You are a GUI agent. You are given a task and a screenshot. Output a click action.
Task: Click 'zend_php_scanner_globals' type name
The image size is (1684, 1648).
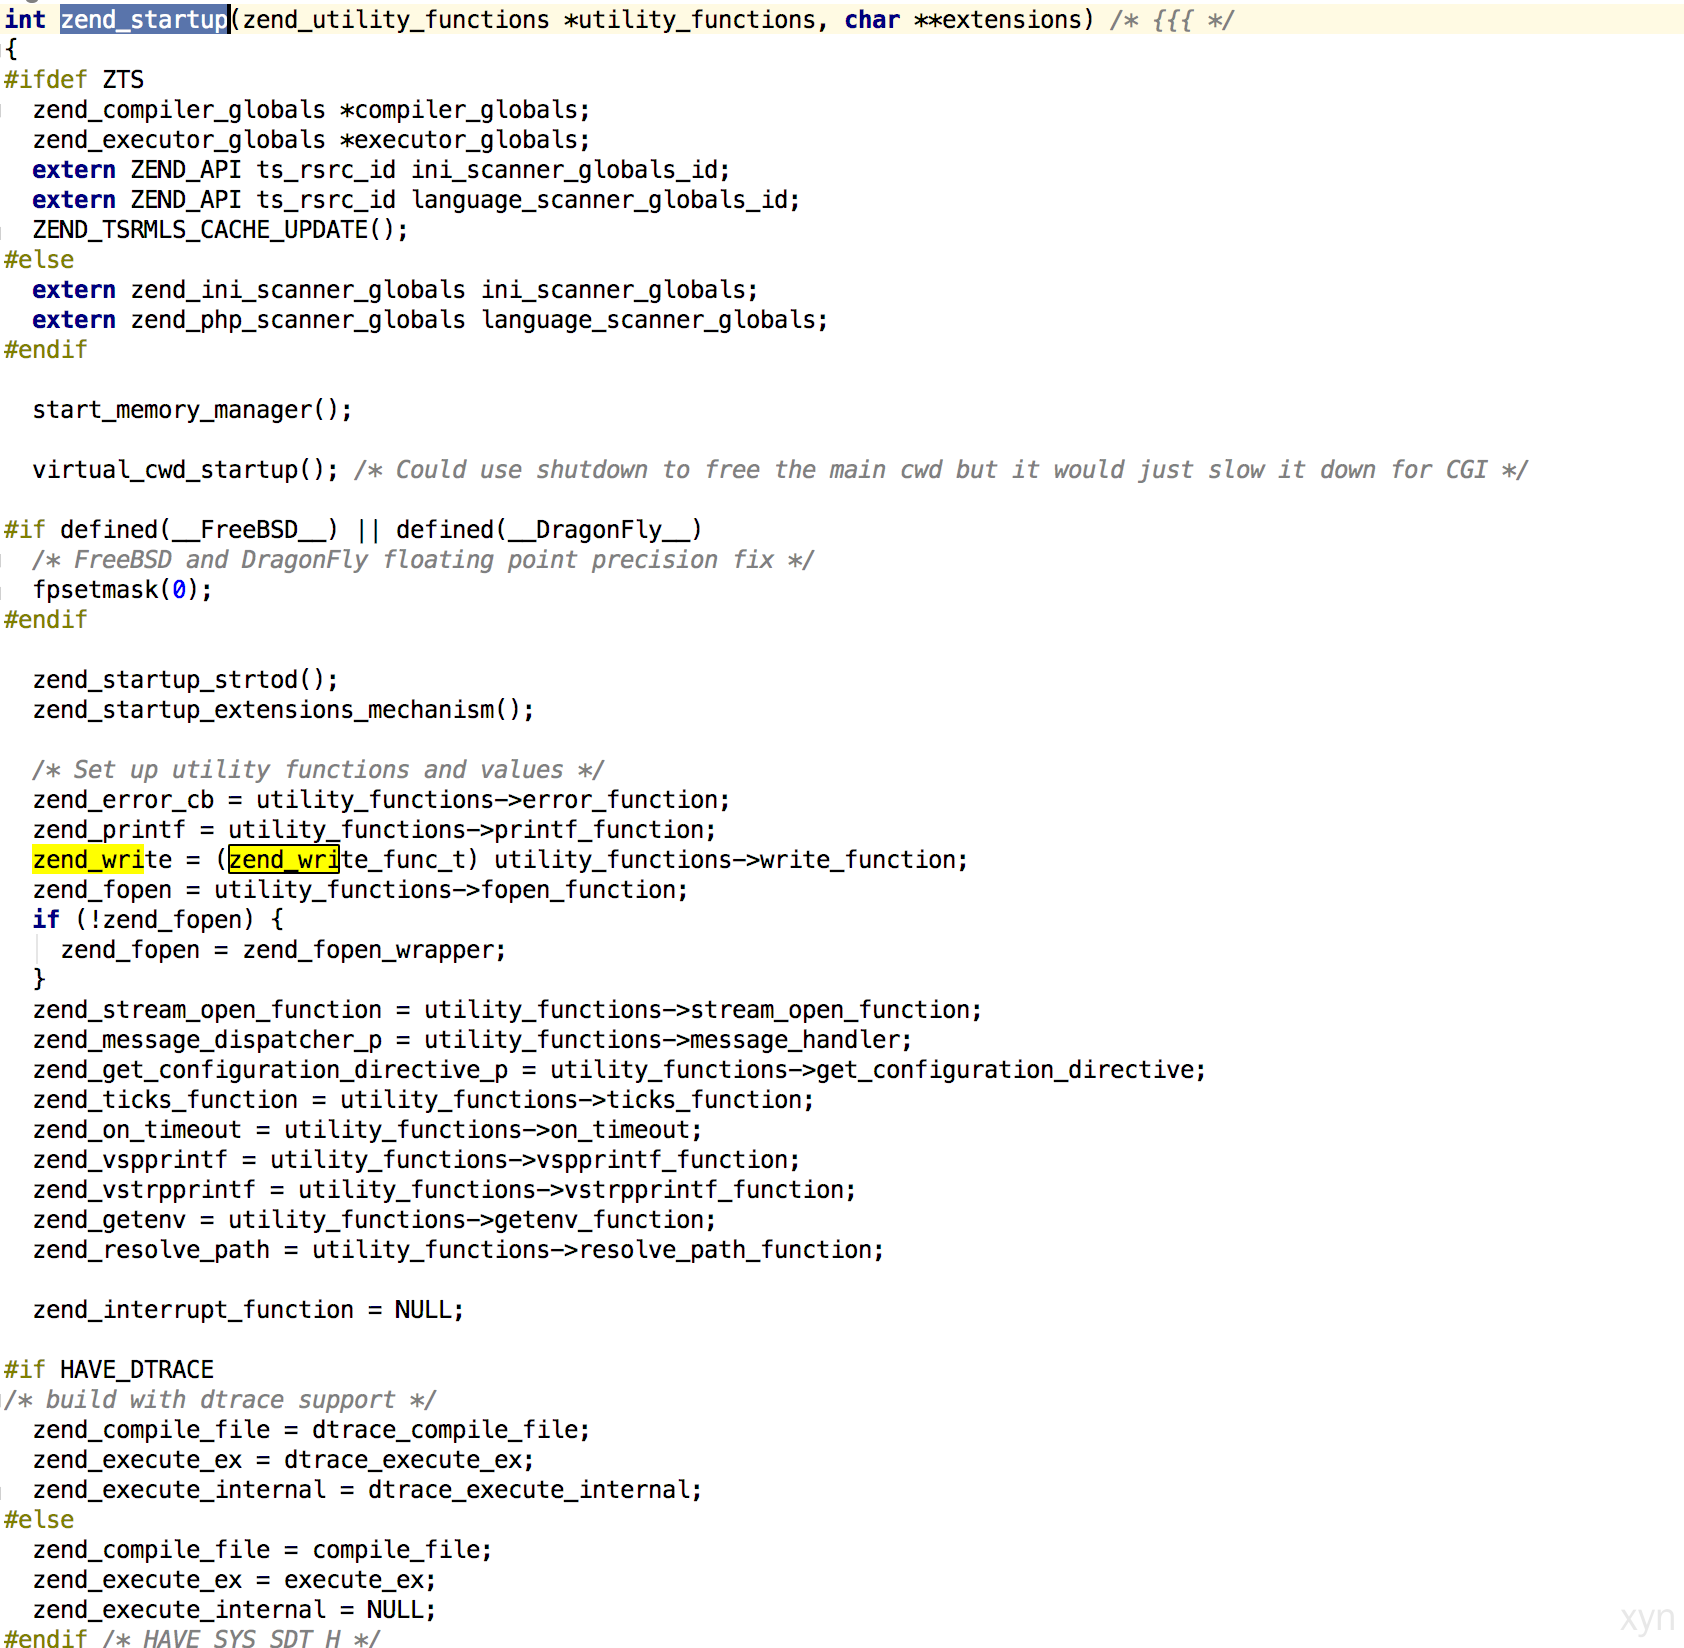298,320
